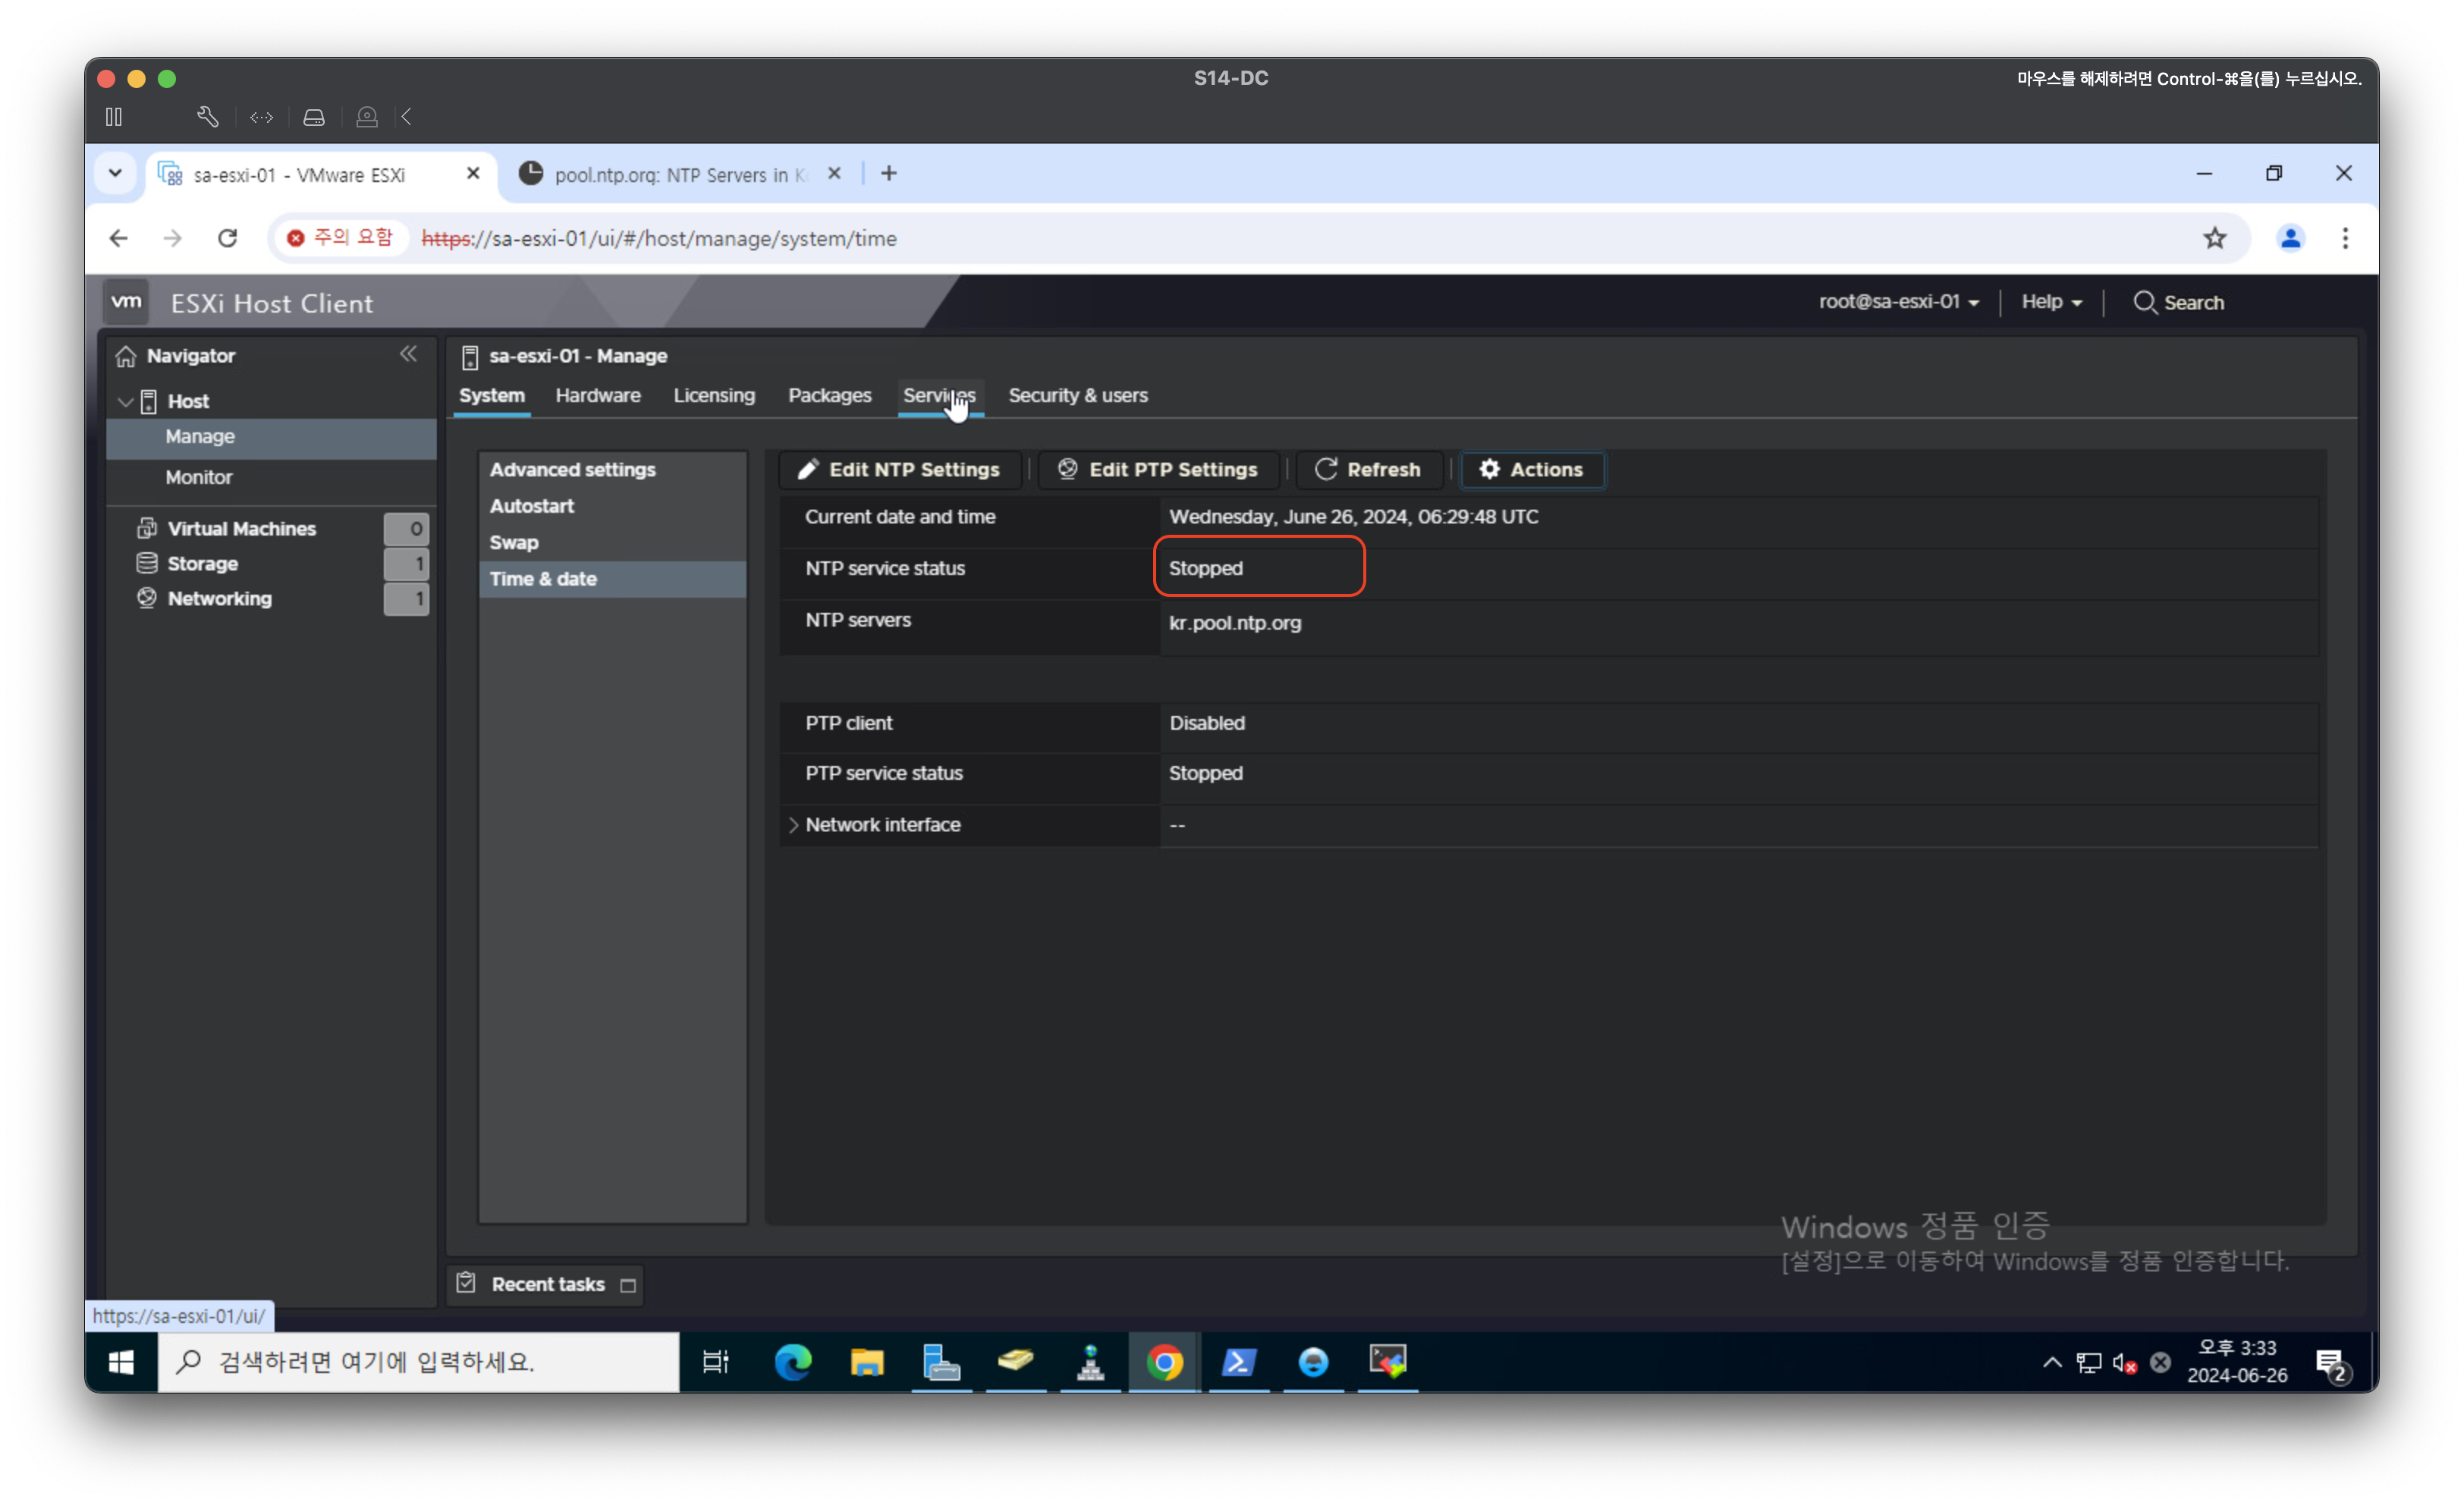Open the Actions gear button

click(x=1531, y=470)
